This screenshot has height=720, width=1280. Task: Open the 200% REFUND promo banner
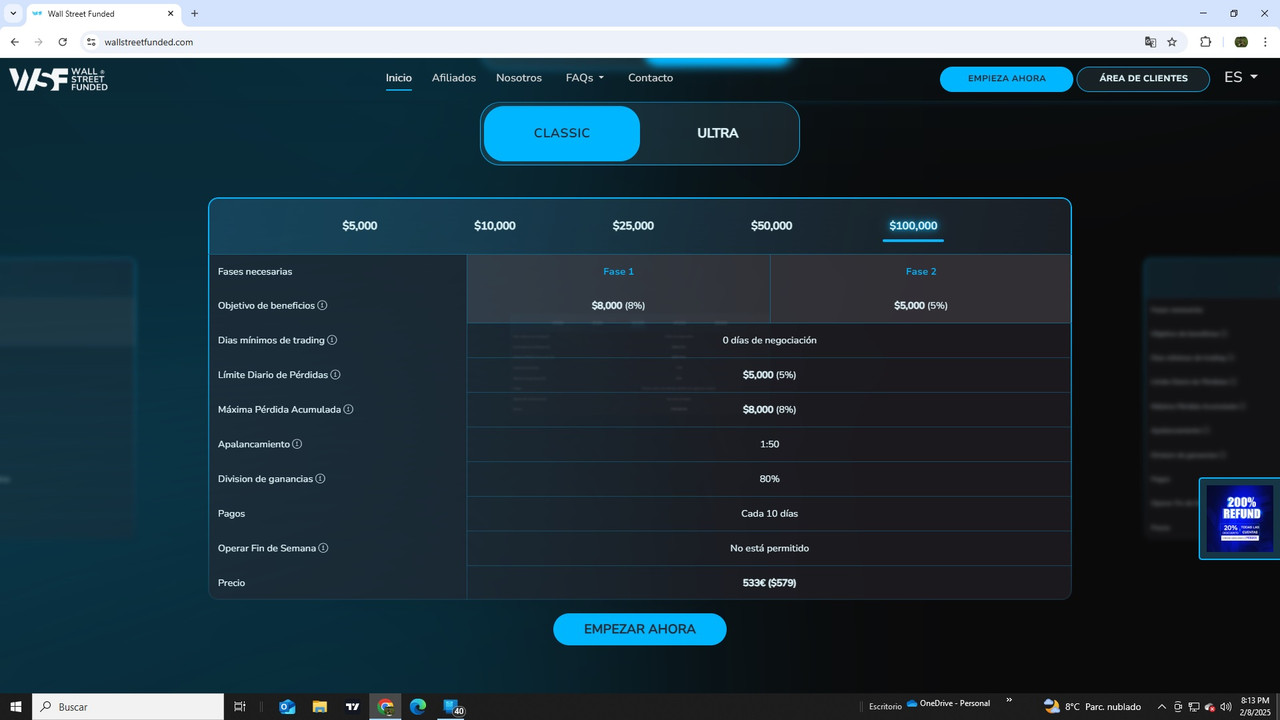(x=1240, y=519)
